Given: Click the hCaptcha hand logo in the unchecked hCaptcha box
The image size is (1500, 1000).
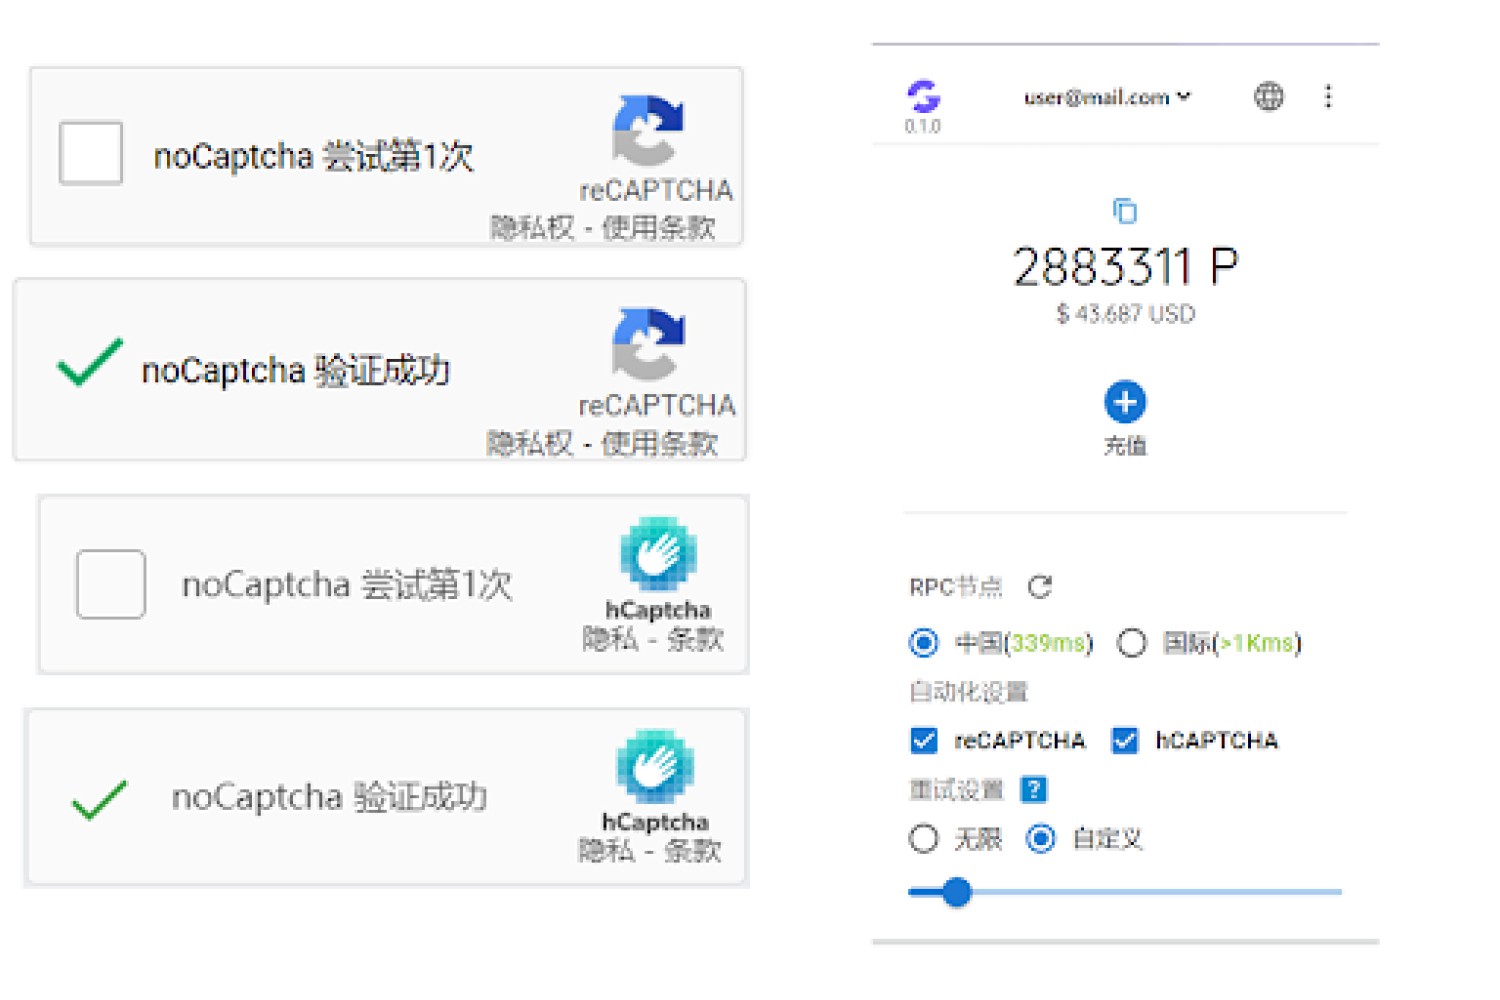Looking at the screenshot, I should (658, 554).
